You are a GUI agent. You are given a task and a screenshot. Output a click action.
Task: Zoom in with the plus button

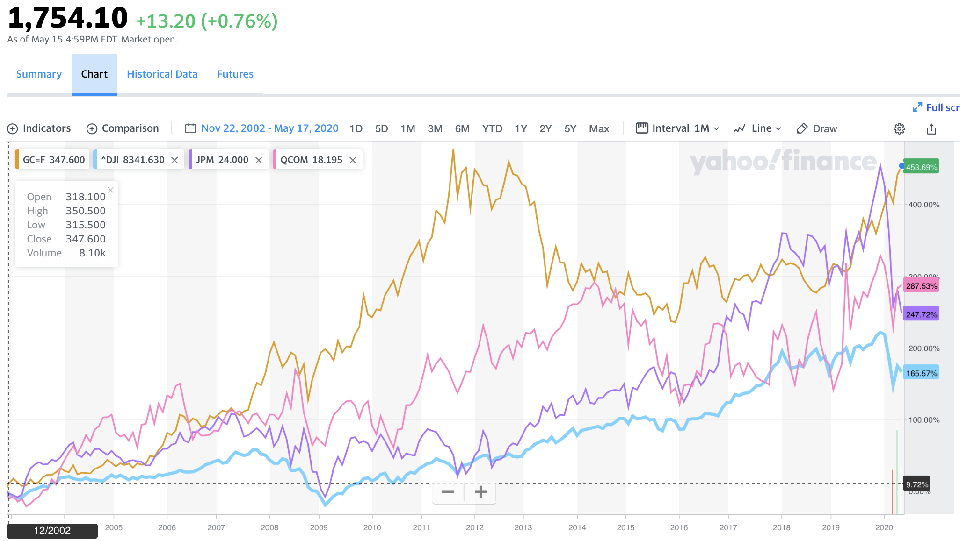[x=481, y=491]
